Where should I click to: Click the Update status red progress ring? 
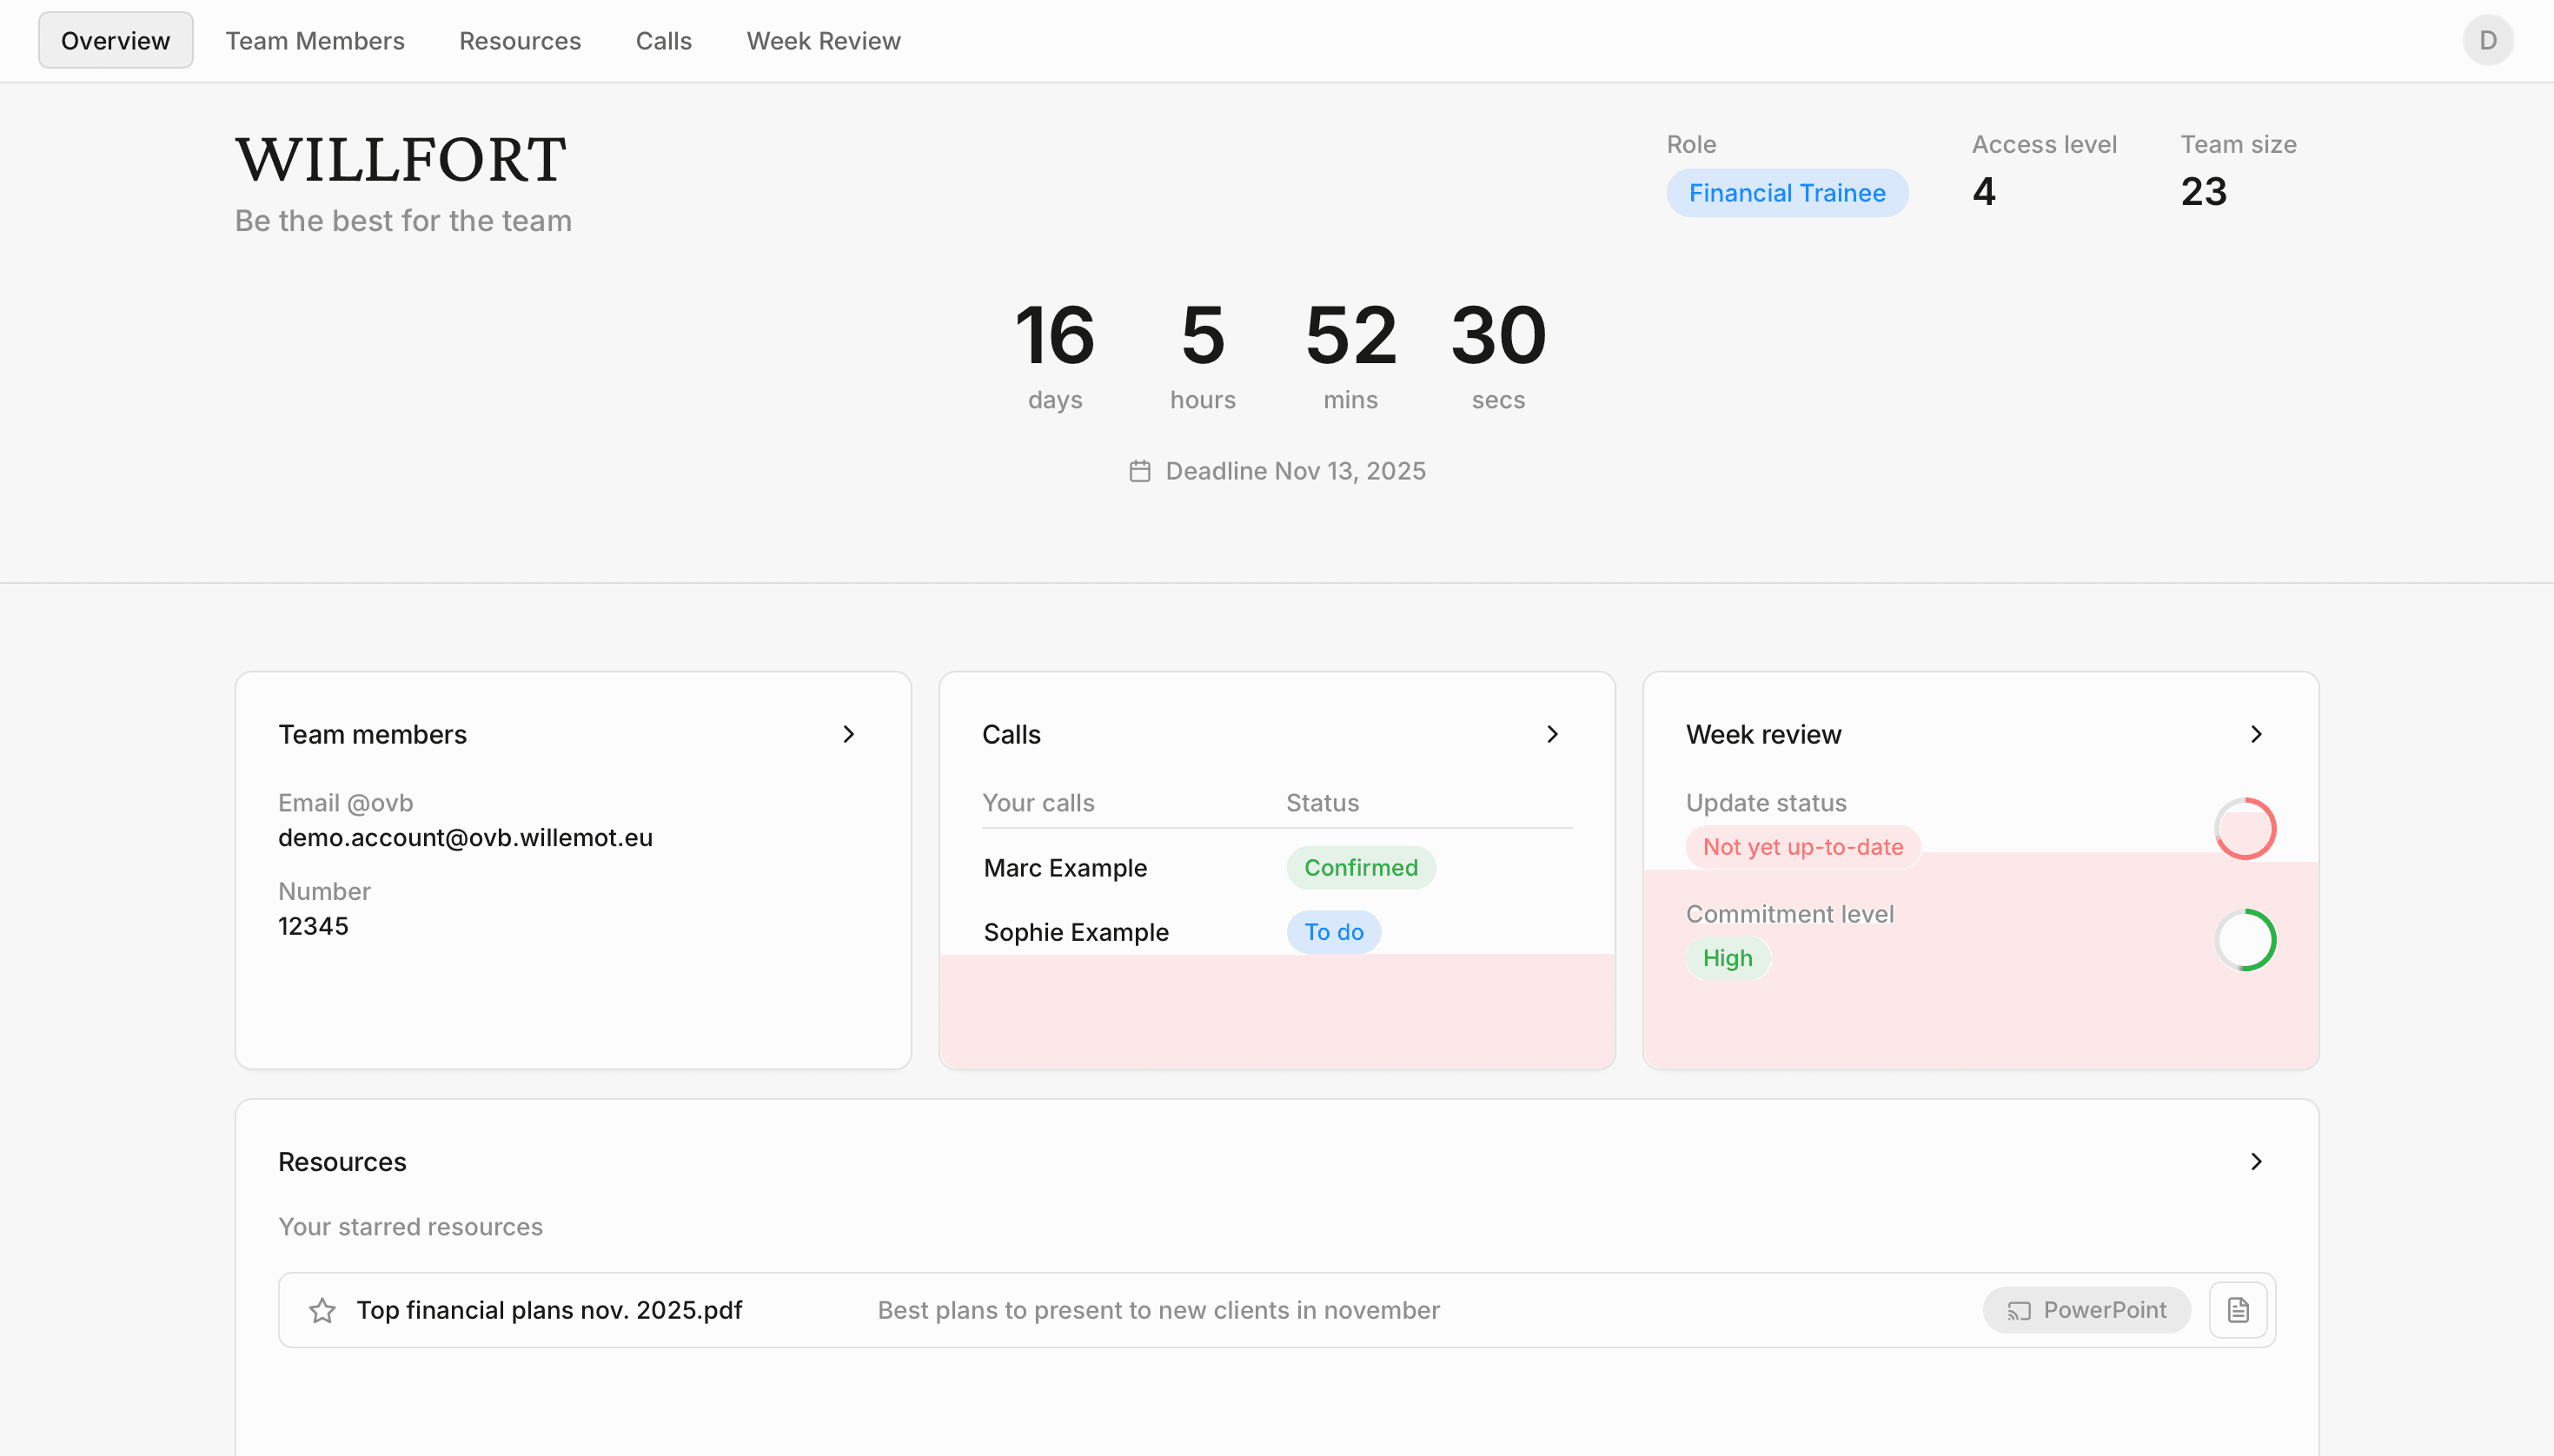click(2245, 829)
